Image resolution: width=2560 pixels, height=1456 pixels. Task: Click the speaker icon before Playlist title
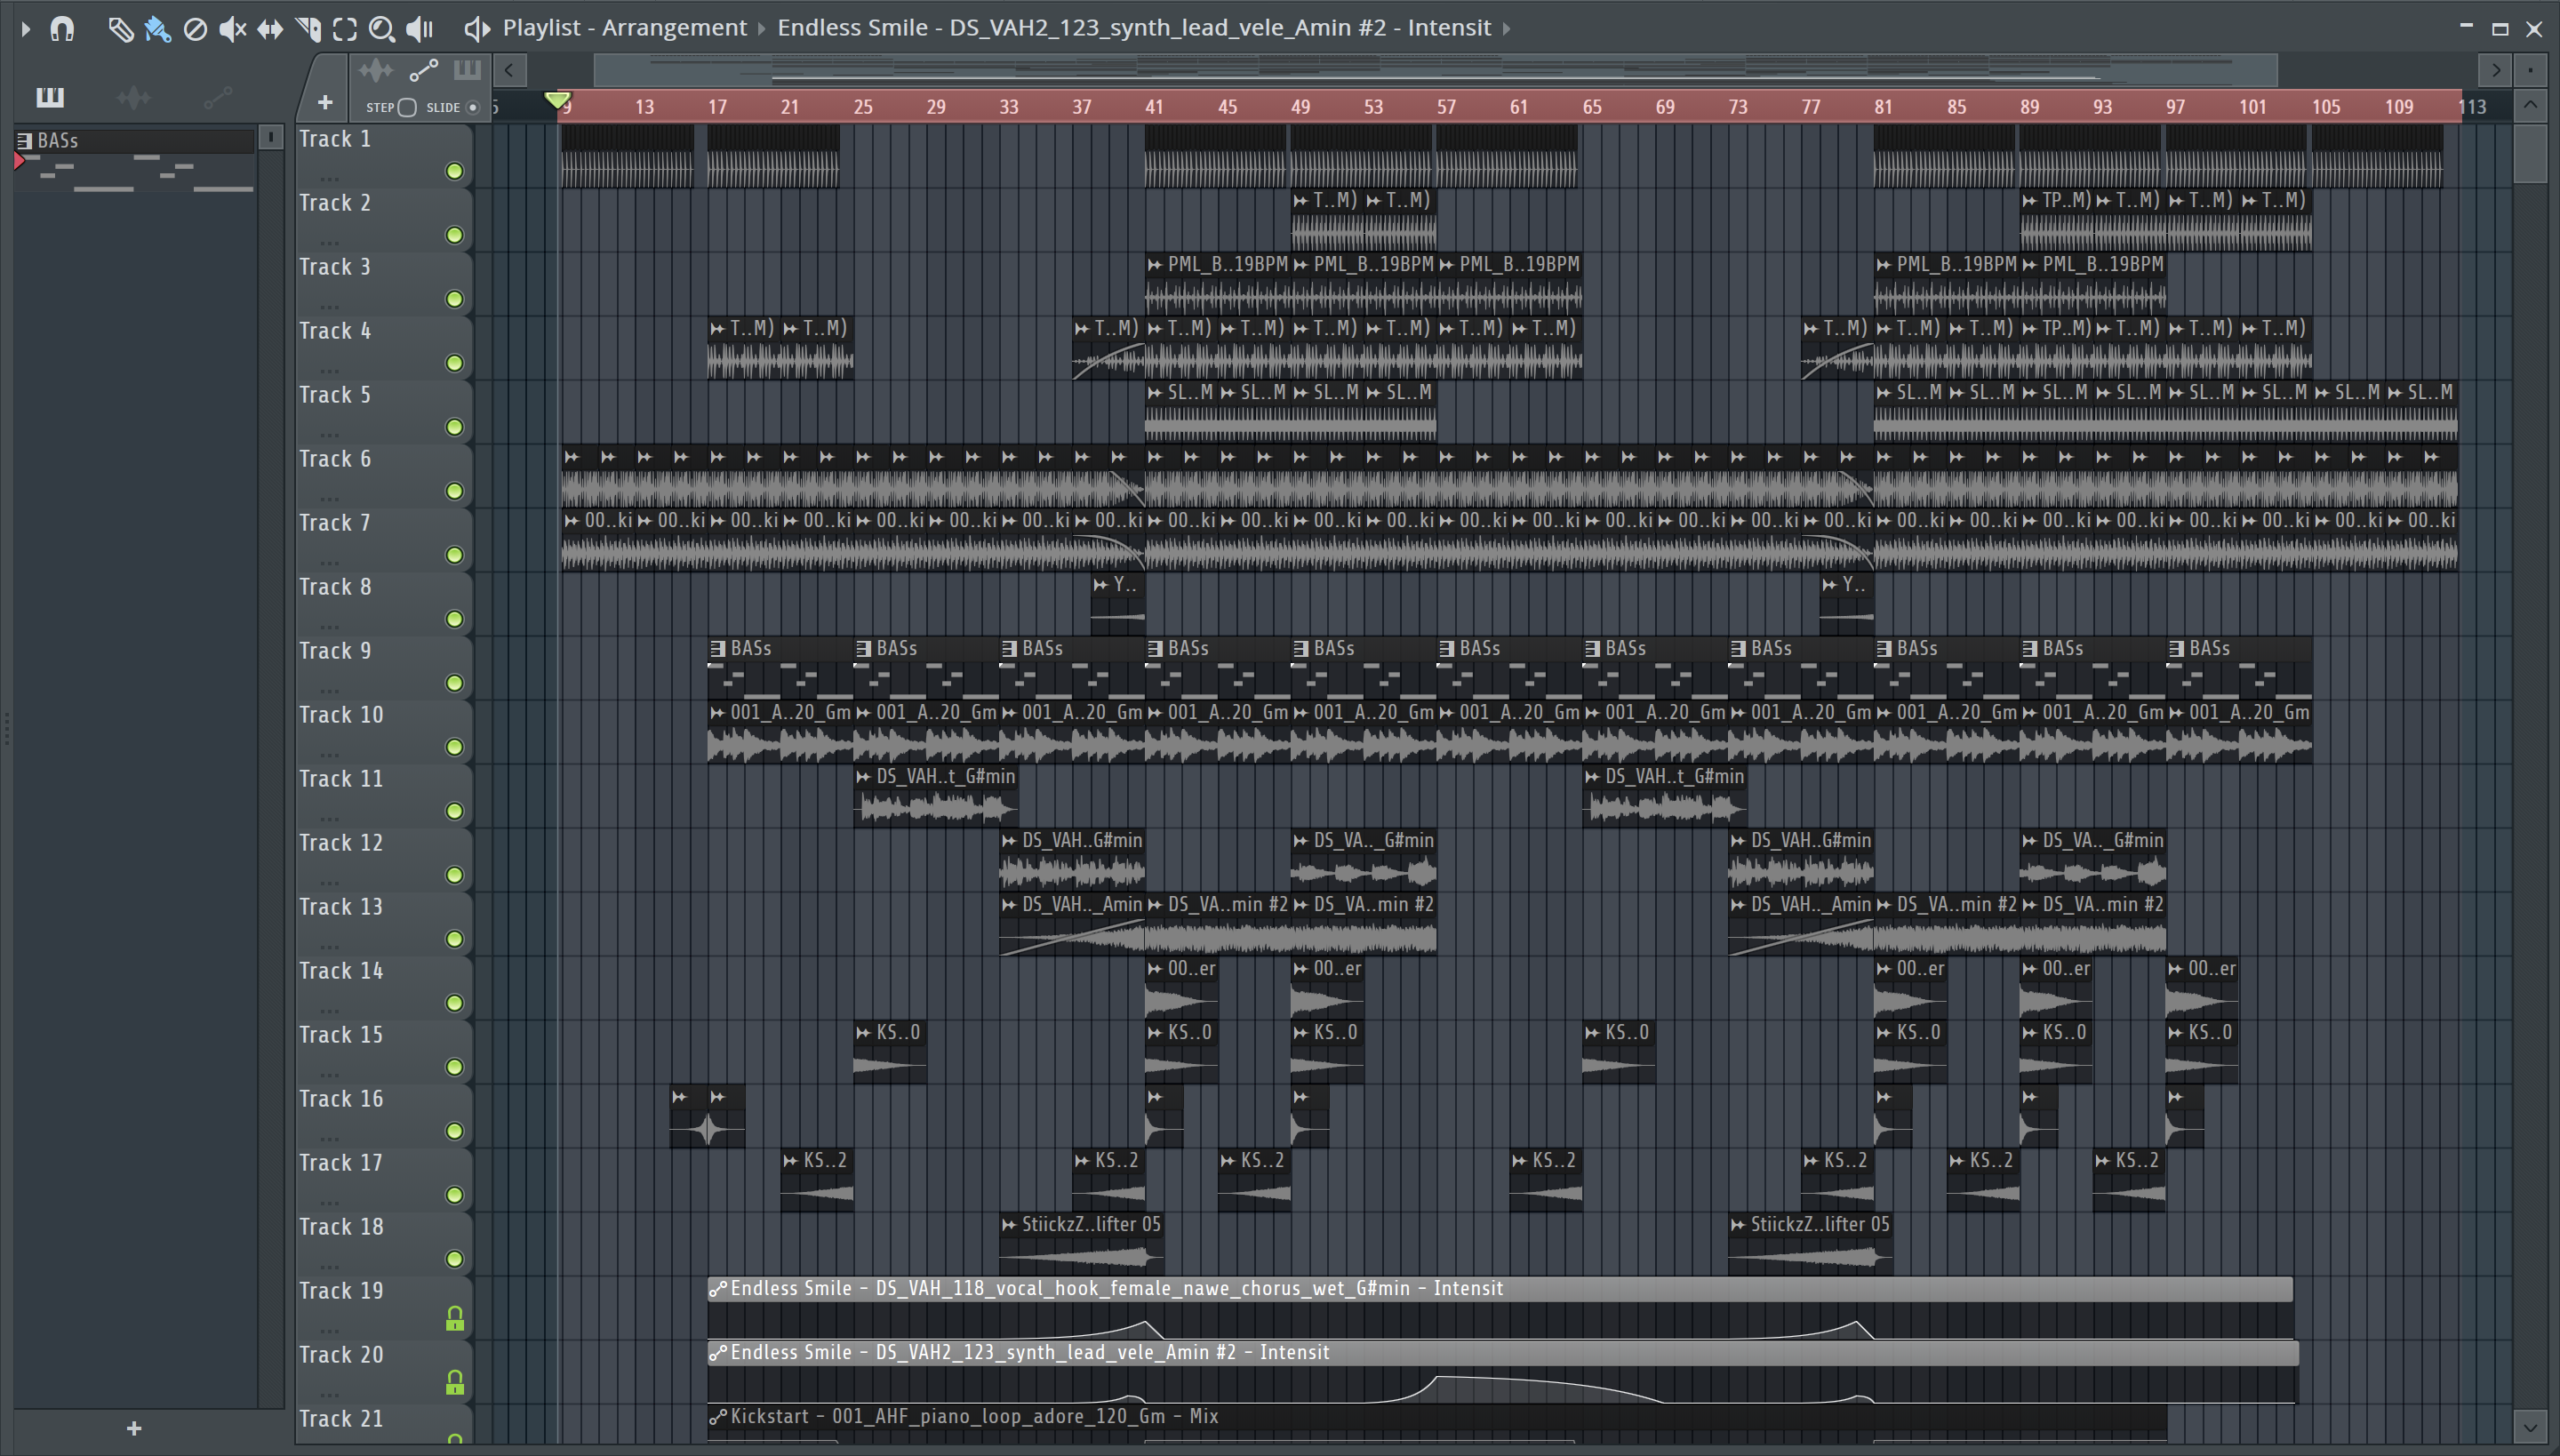(477, 29)
